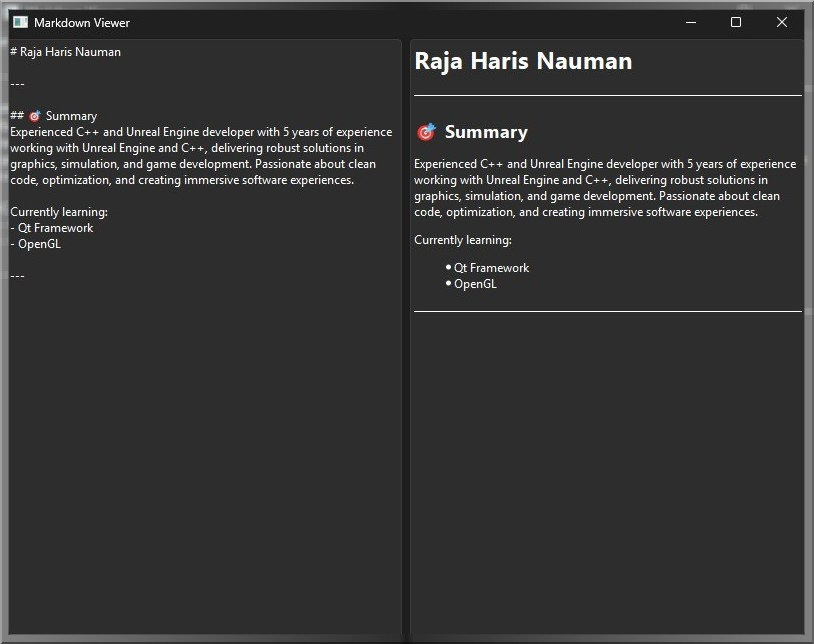Click the summary paragraph in preview pane
Screen dimensions: 814x644
[x=605, y=188]
